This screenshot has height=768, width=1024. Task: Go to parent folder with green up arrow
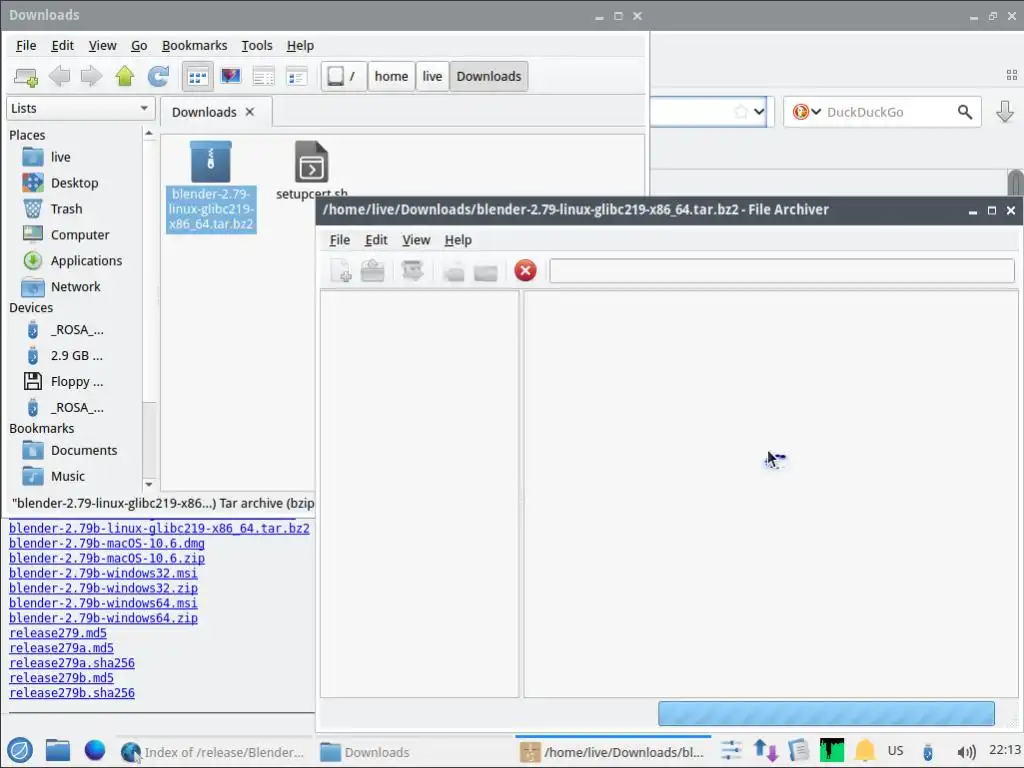point(125,76)
